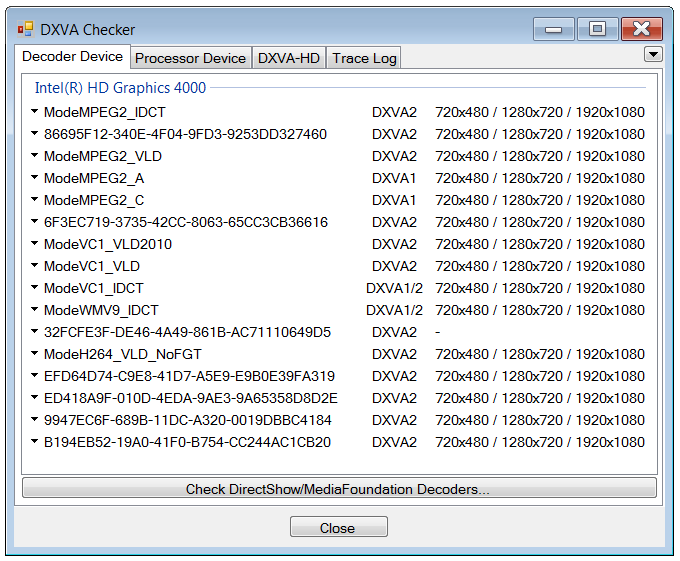Image resolution: width=680 pixels, height=561 pixels.
Task: Click DXVA2 value in ModeH264_VLD_NoFGT row
Action: (394, 354)
